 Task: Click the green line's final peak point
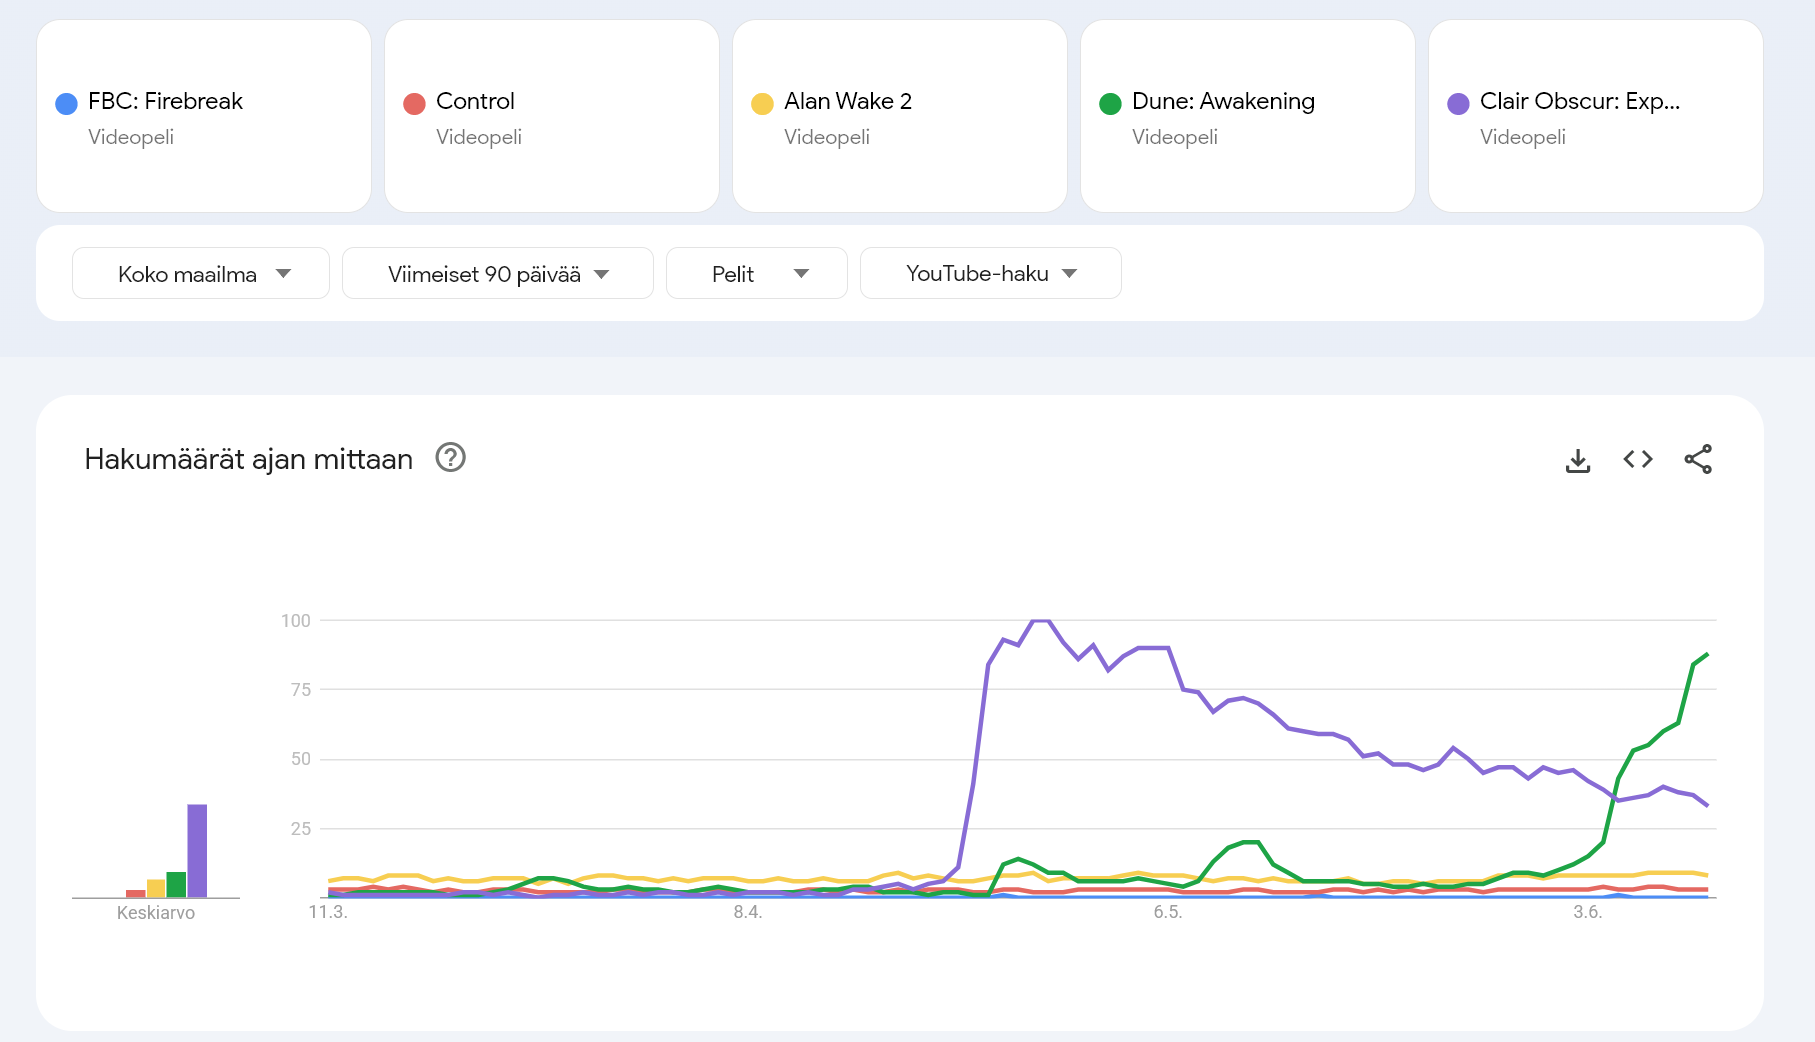pyautogui.click(x=1706, y=655)
